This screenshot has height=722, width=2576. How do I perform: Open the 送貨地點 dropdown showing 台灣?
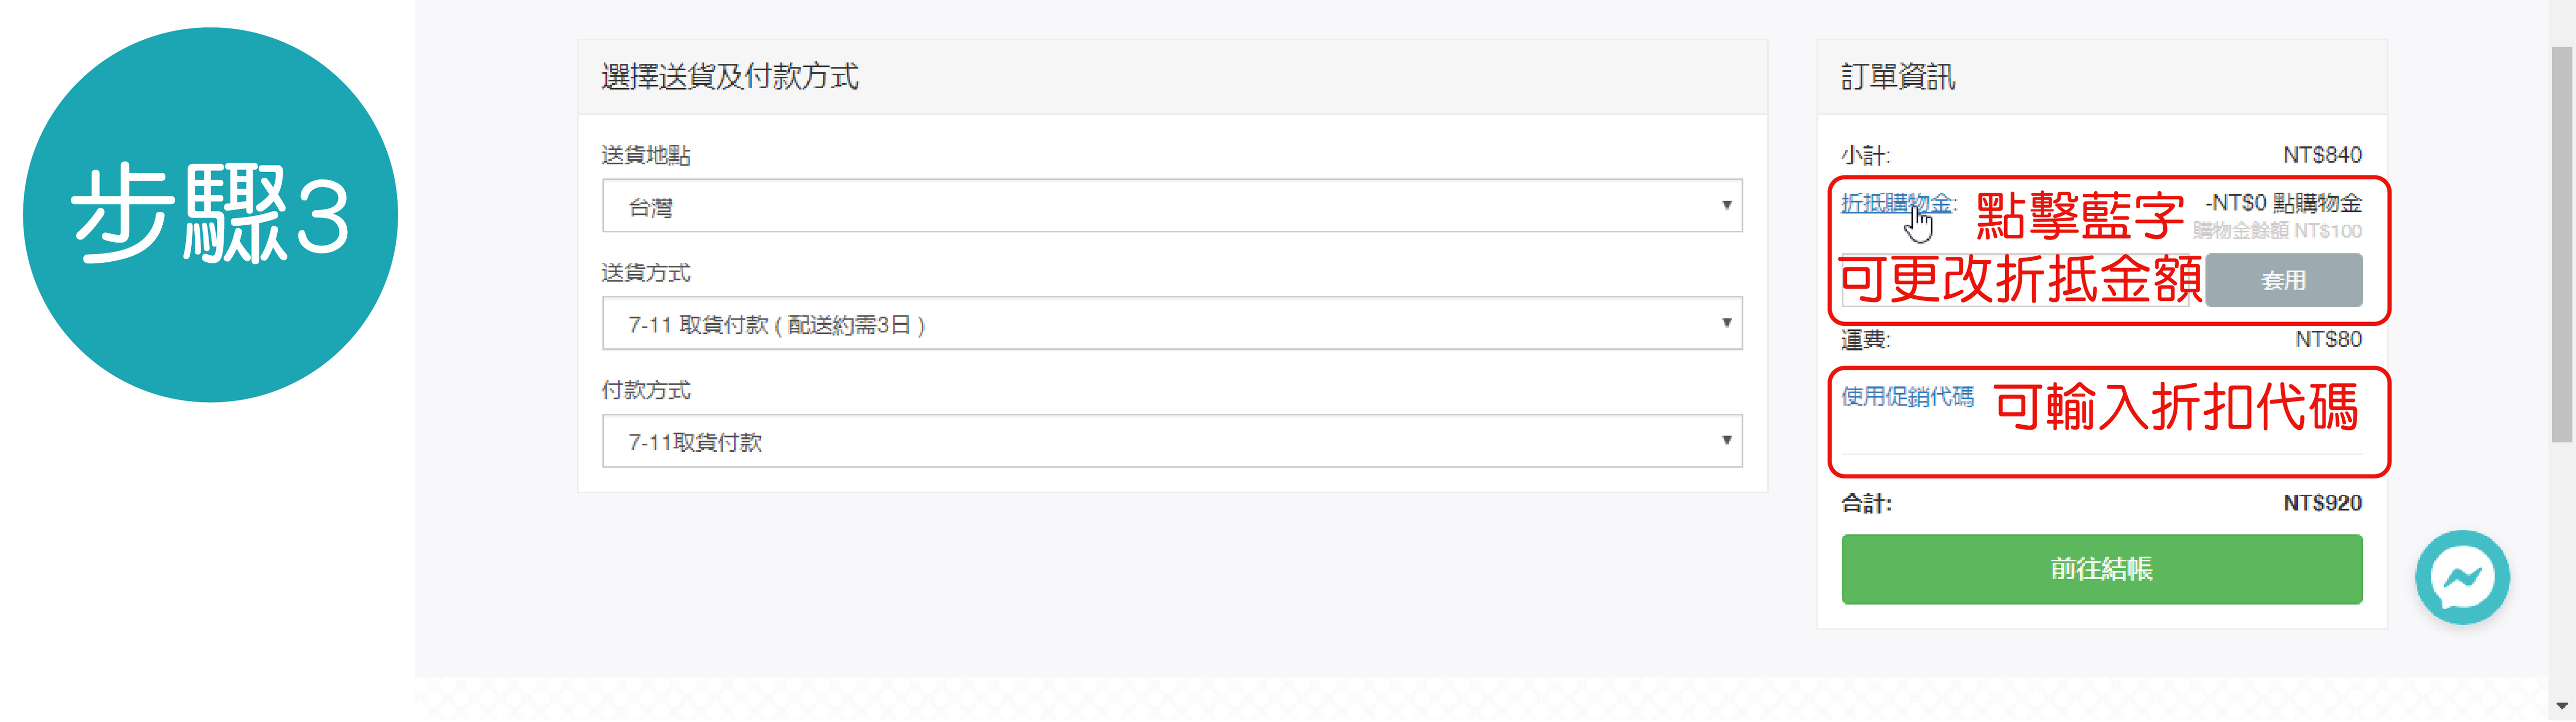click(1170, 206)
